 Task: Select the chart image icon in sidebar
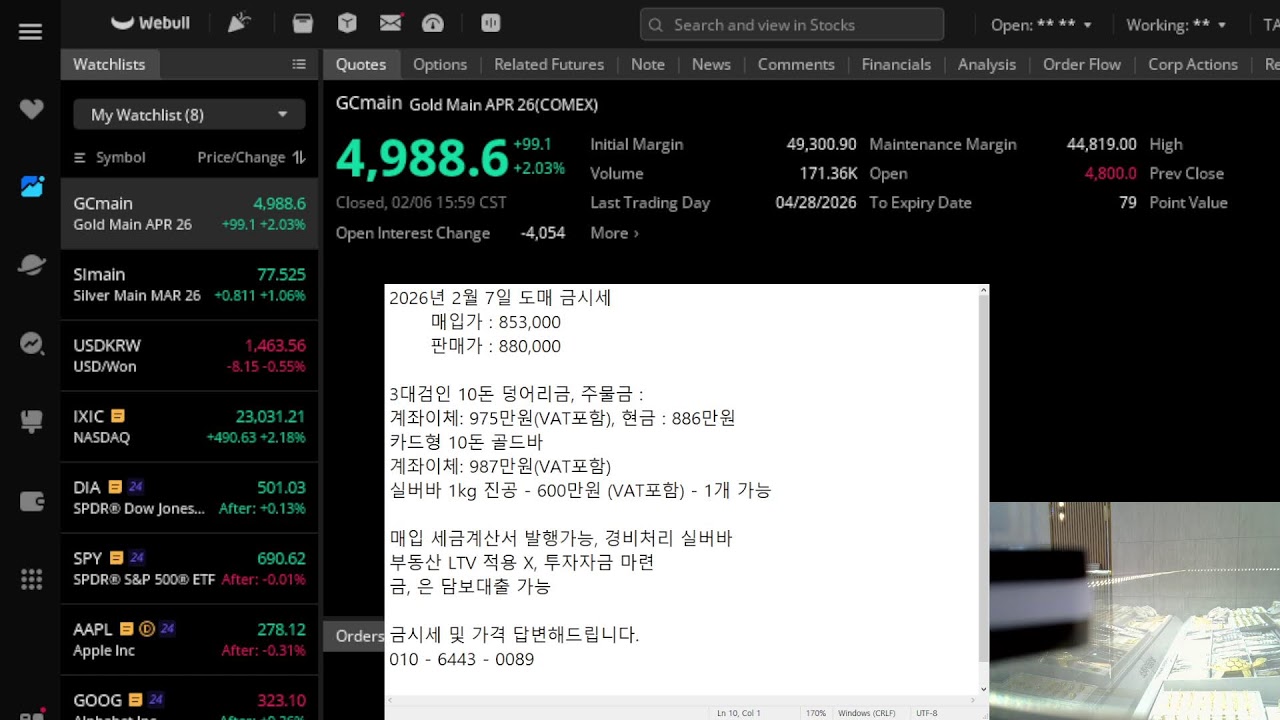(x=32, y=186)
